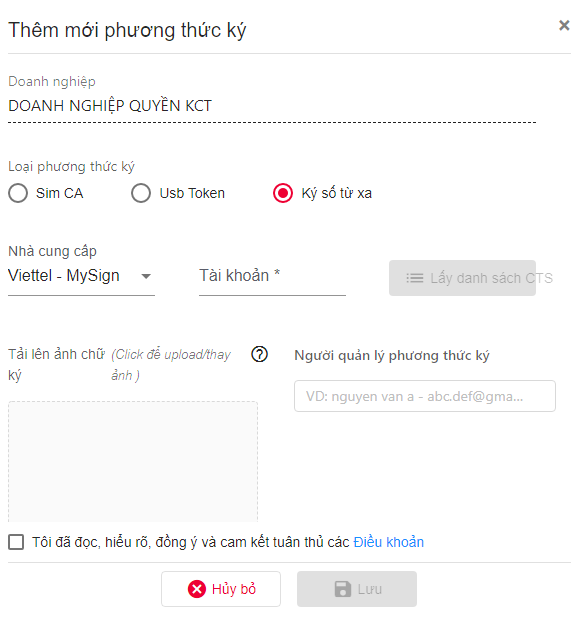Select the Usb Token radio option
This screenshot has height=624, width=574.
(141, 193)
